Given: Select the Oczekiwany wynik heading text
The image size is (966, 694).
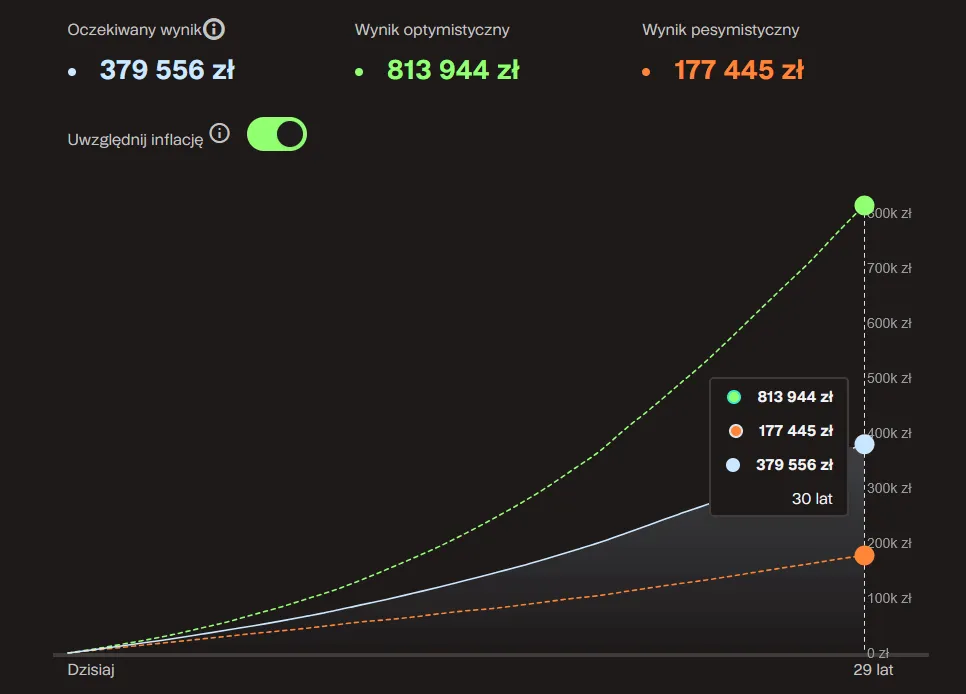Looking at the screenshot, I should (x=134, y=30).
